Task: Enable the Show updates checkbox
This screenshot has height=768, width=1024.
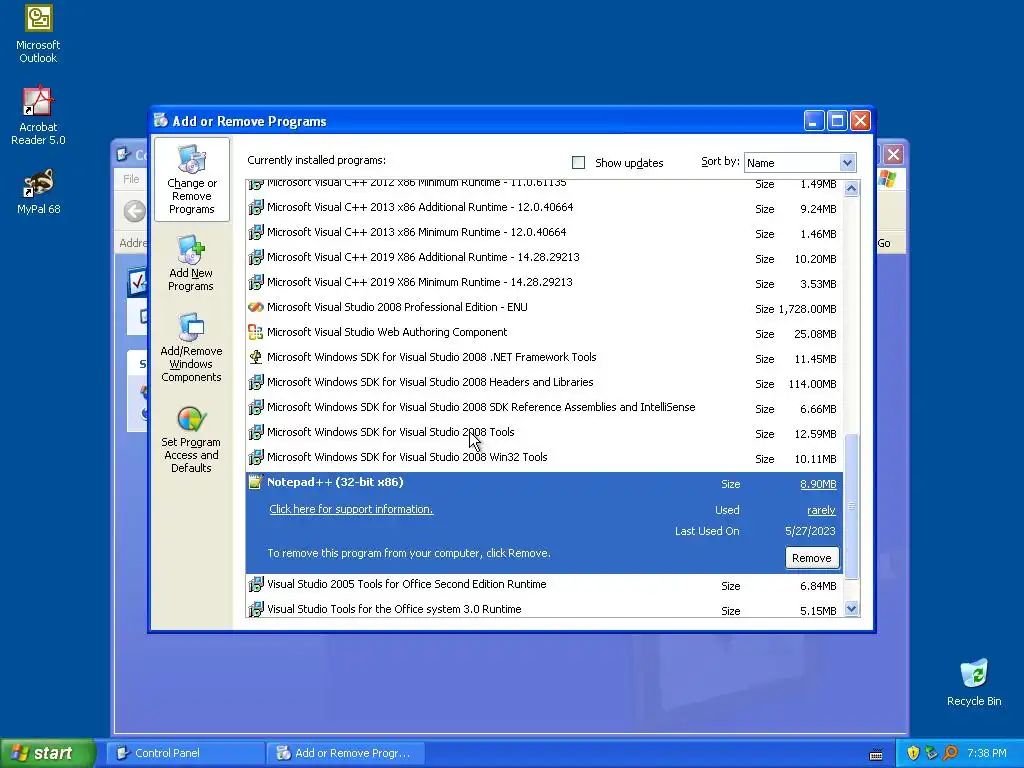Action: (x=579, y=163)
